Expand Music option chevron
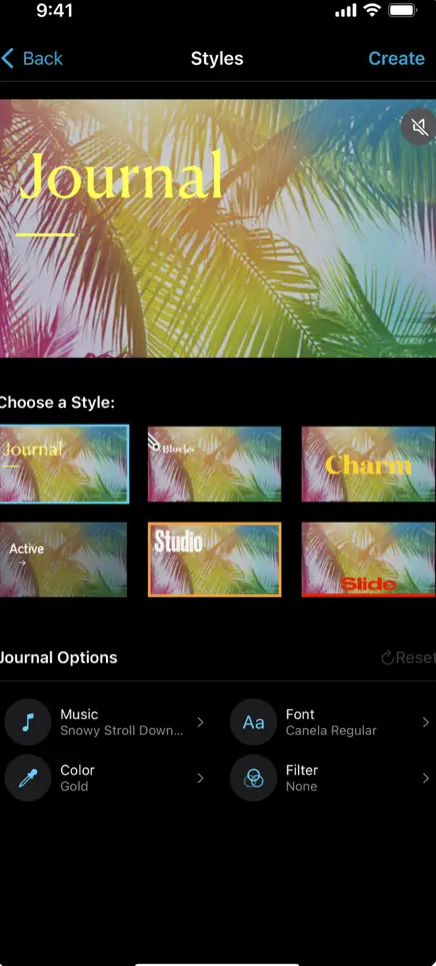The image size is (436, 966). (200, 722)
